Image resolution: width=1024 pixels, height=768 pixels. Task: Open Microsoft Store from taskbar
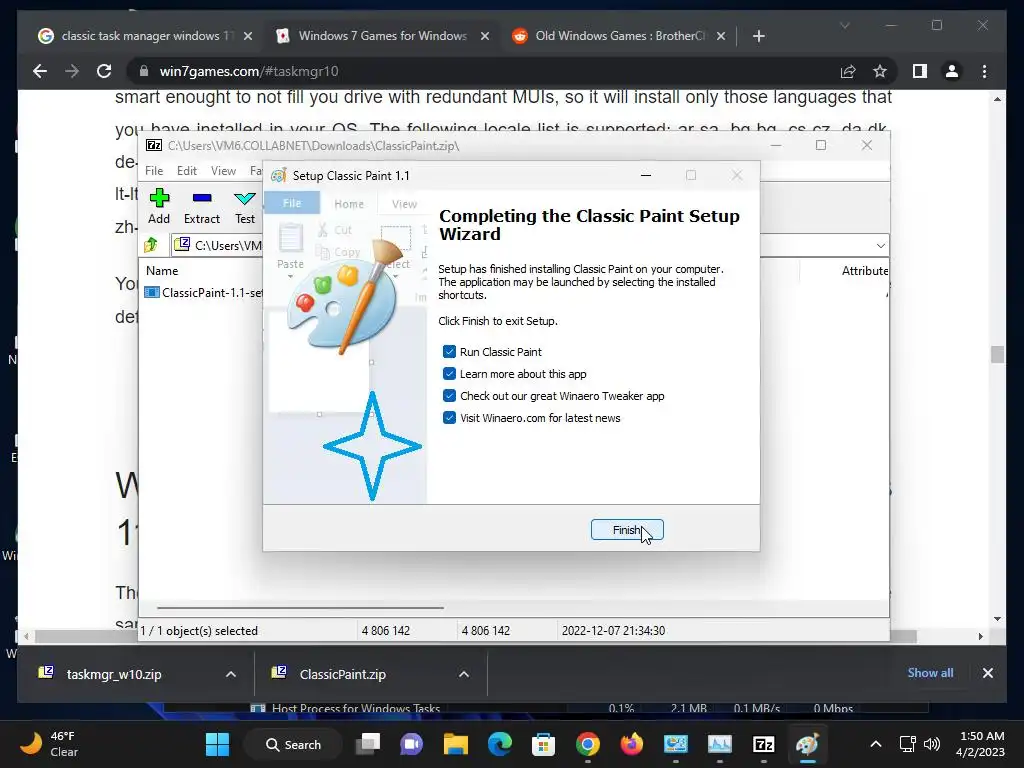click(x=543, y=744)
